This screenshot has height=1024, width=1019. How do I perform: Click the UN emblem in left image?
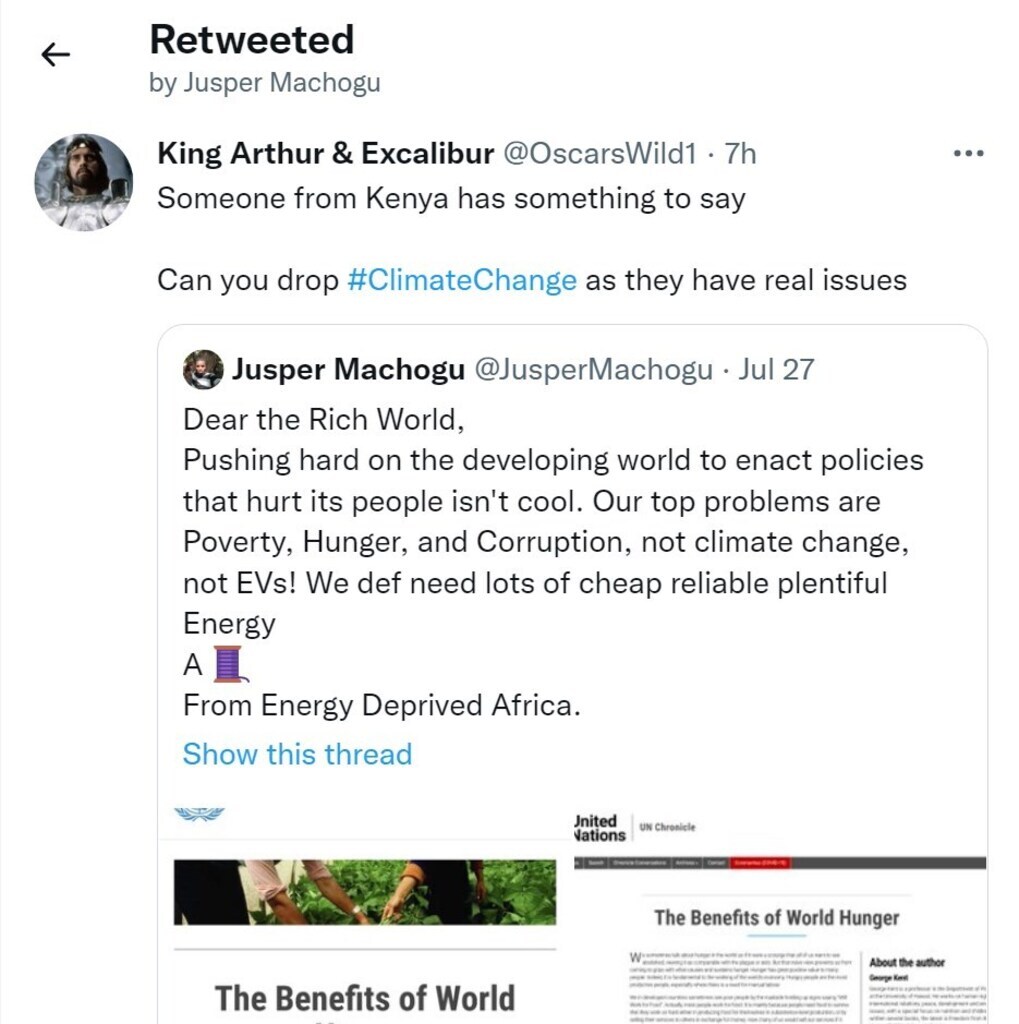click(x=199, y=814)
